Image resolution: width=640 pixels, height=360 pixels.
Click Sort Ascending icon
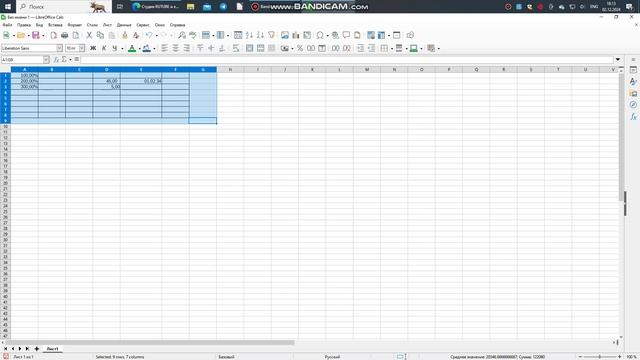pos(249,36)
